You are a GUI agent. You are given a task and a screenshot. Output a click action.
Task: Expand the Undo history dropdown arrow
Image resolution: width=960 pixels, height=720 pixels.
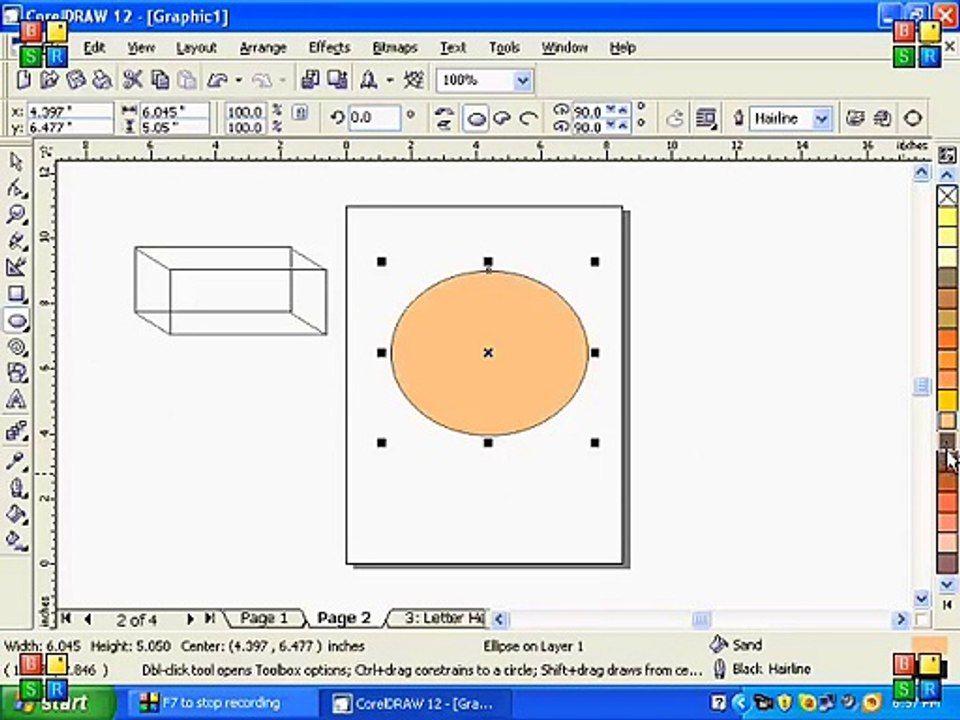[239, 80]
